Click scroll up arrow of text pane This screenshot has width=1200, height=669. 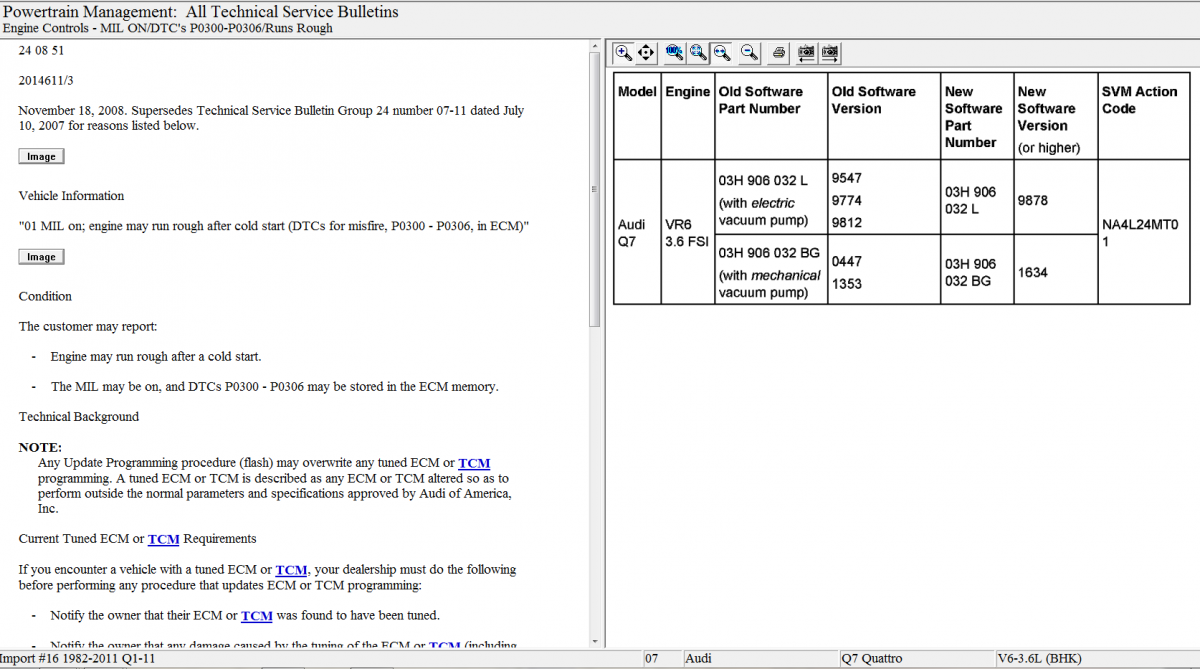tap(596, 46)
